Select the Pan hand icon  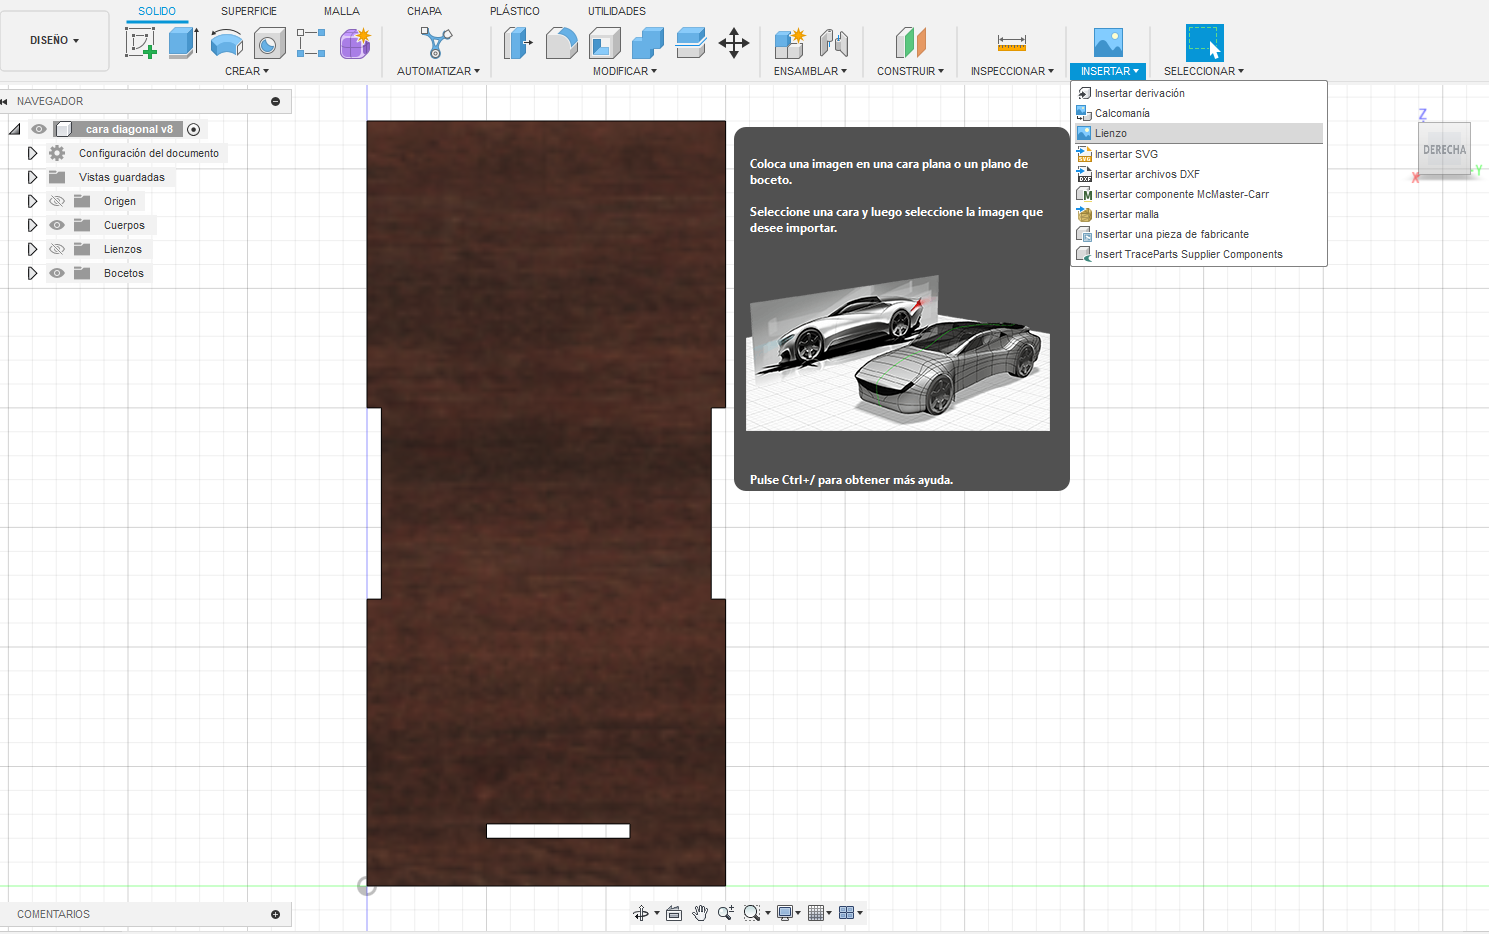pos(700,913)
